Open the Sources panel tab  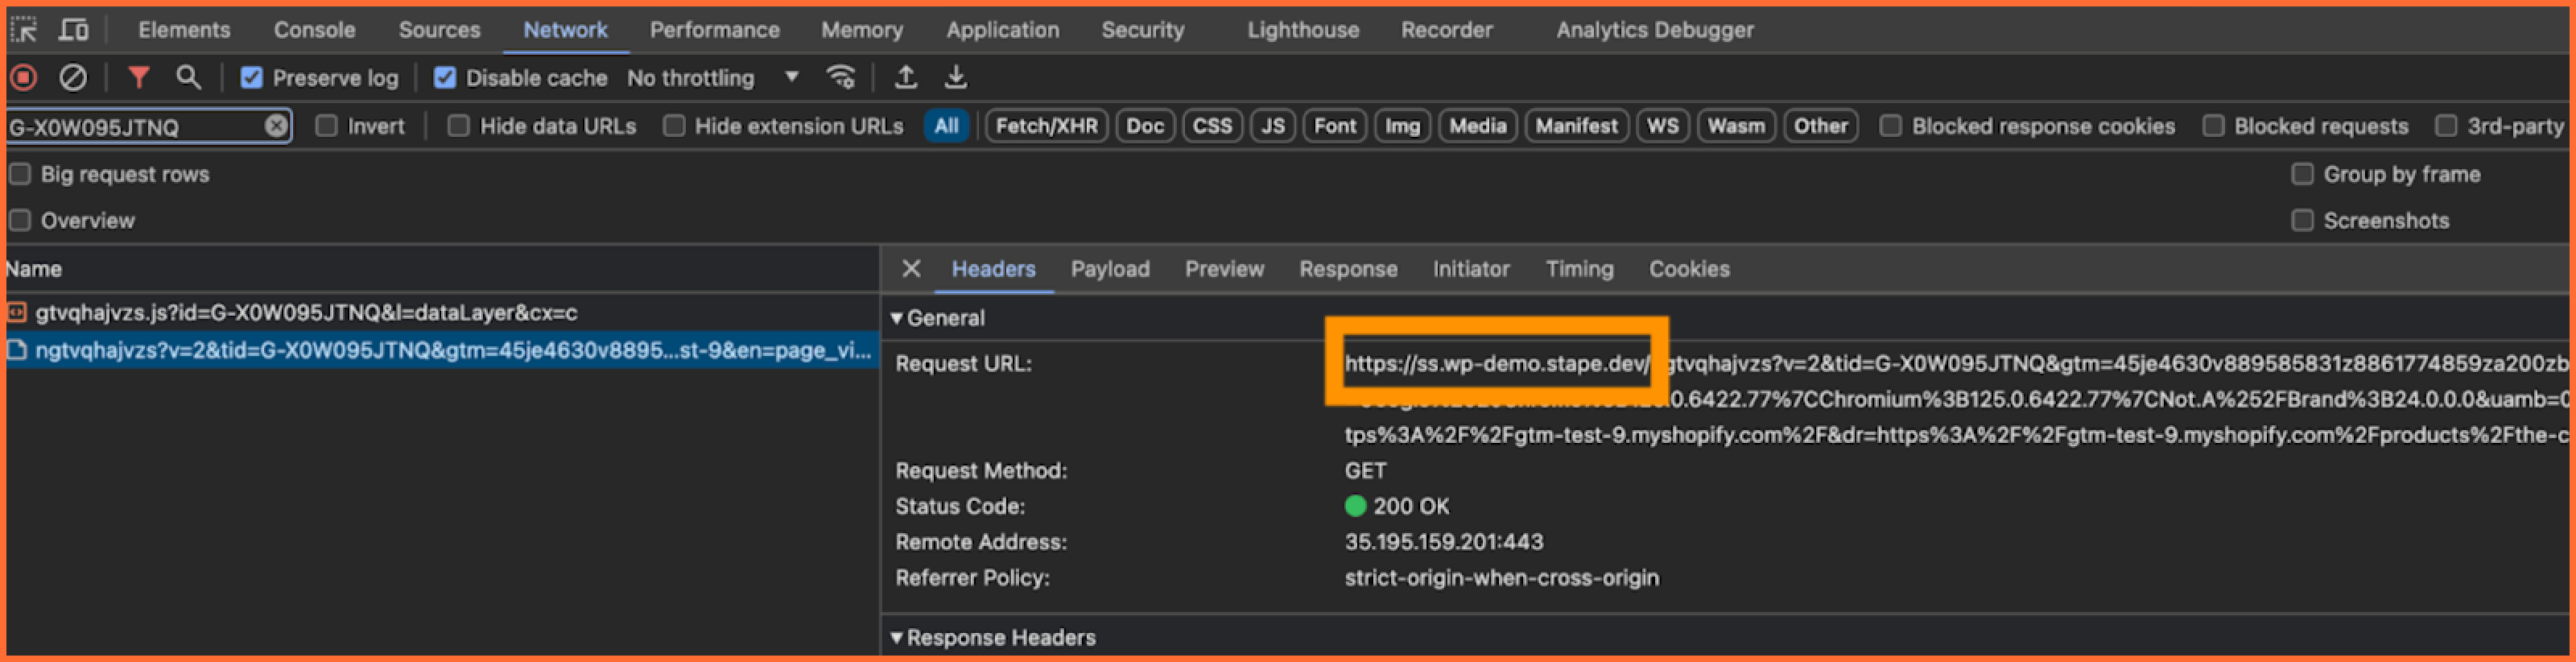[440, 30]
